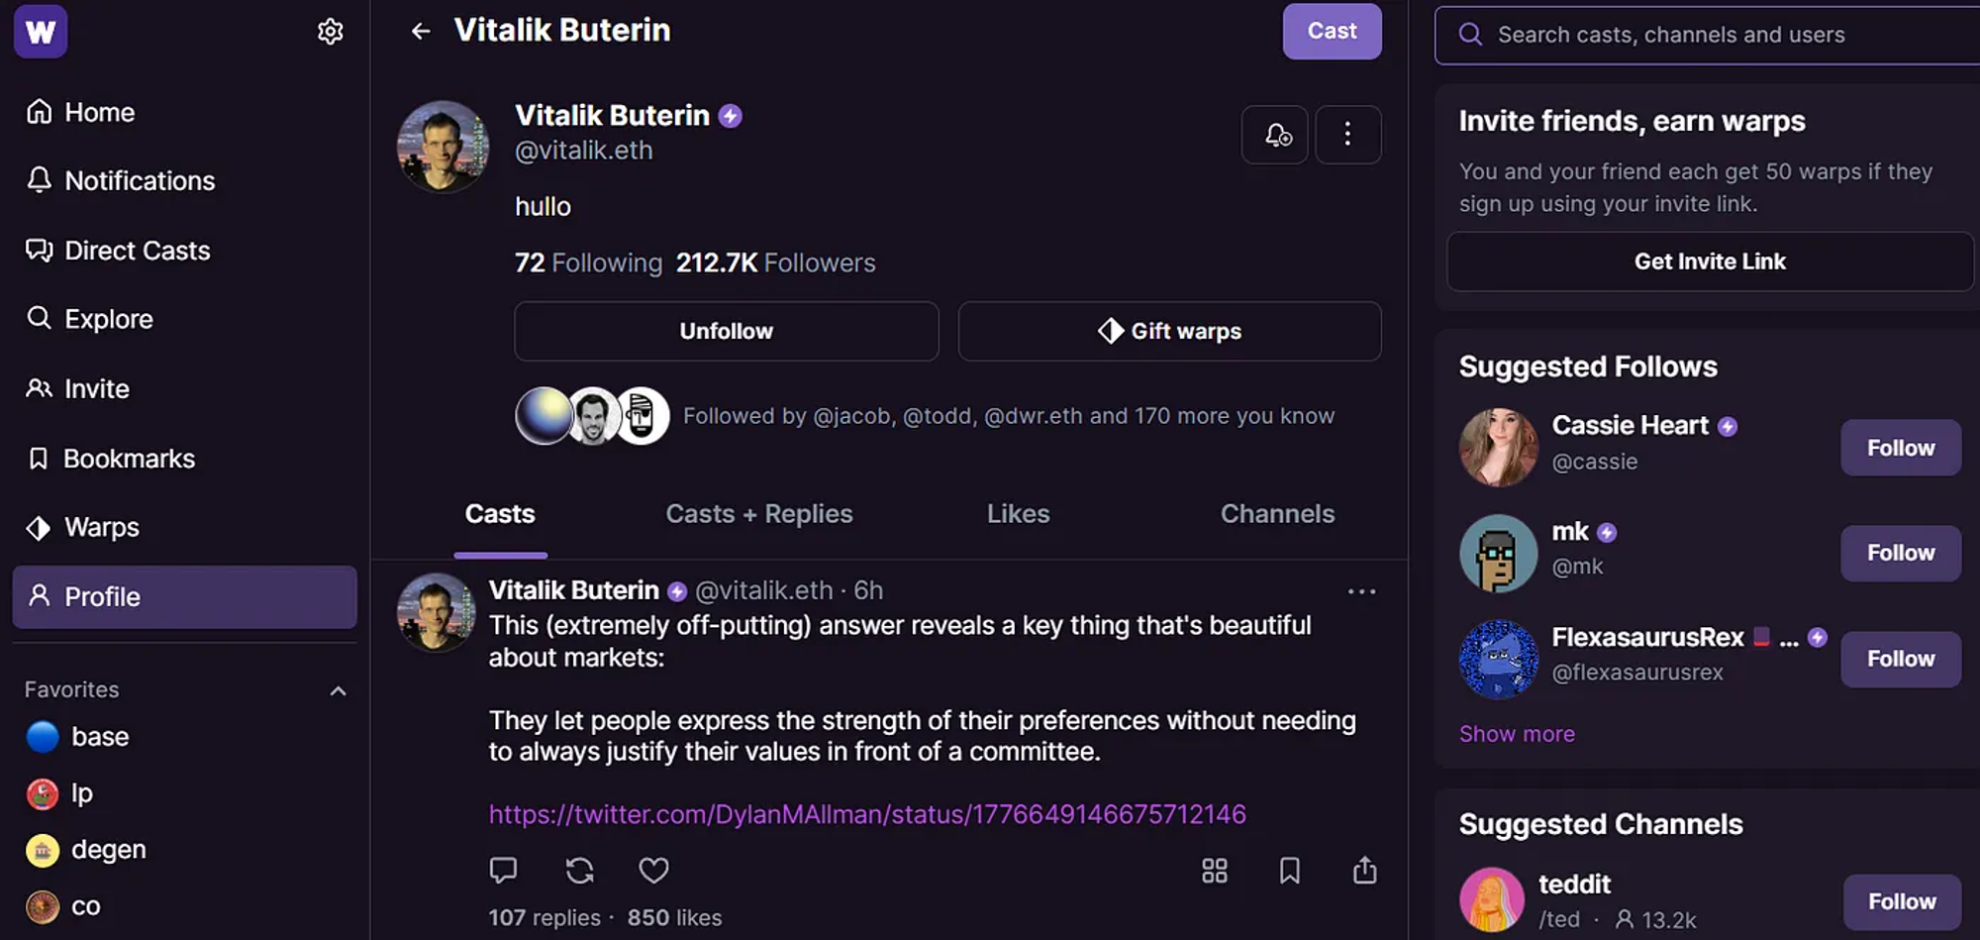Click the Gift warps button
This screenshot has height=940, width=1980.
(1169, 331)
